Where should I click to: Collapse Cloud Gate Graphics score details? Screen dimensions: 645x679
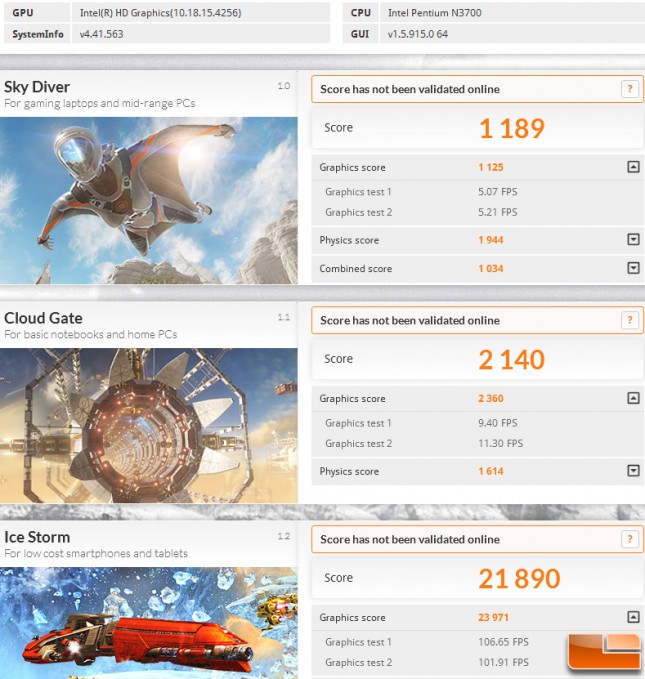point(633,398)
